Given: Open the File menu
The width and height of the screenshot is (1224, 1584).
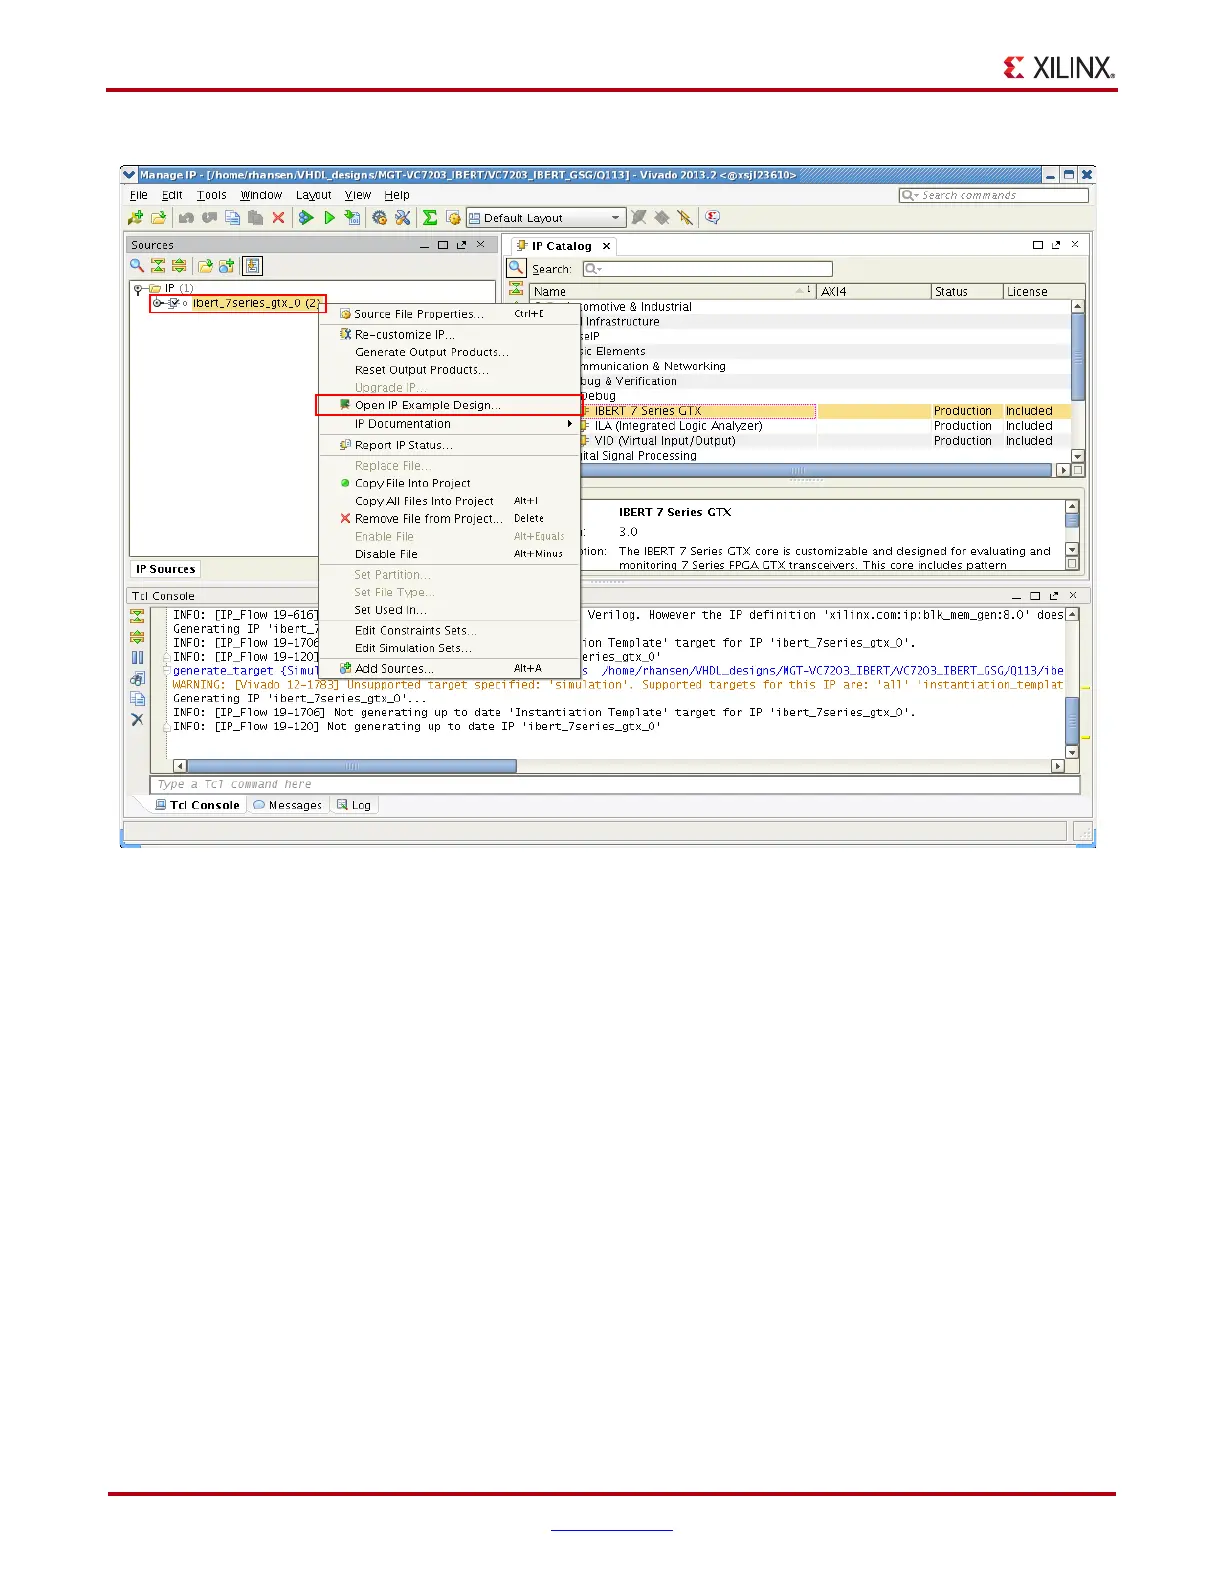Looking at the screenshot, I should [x=138, y=195].
